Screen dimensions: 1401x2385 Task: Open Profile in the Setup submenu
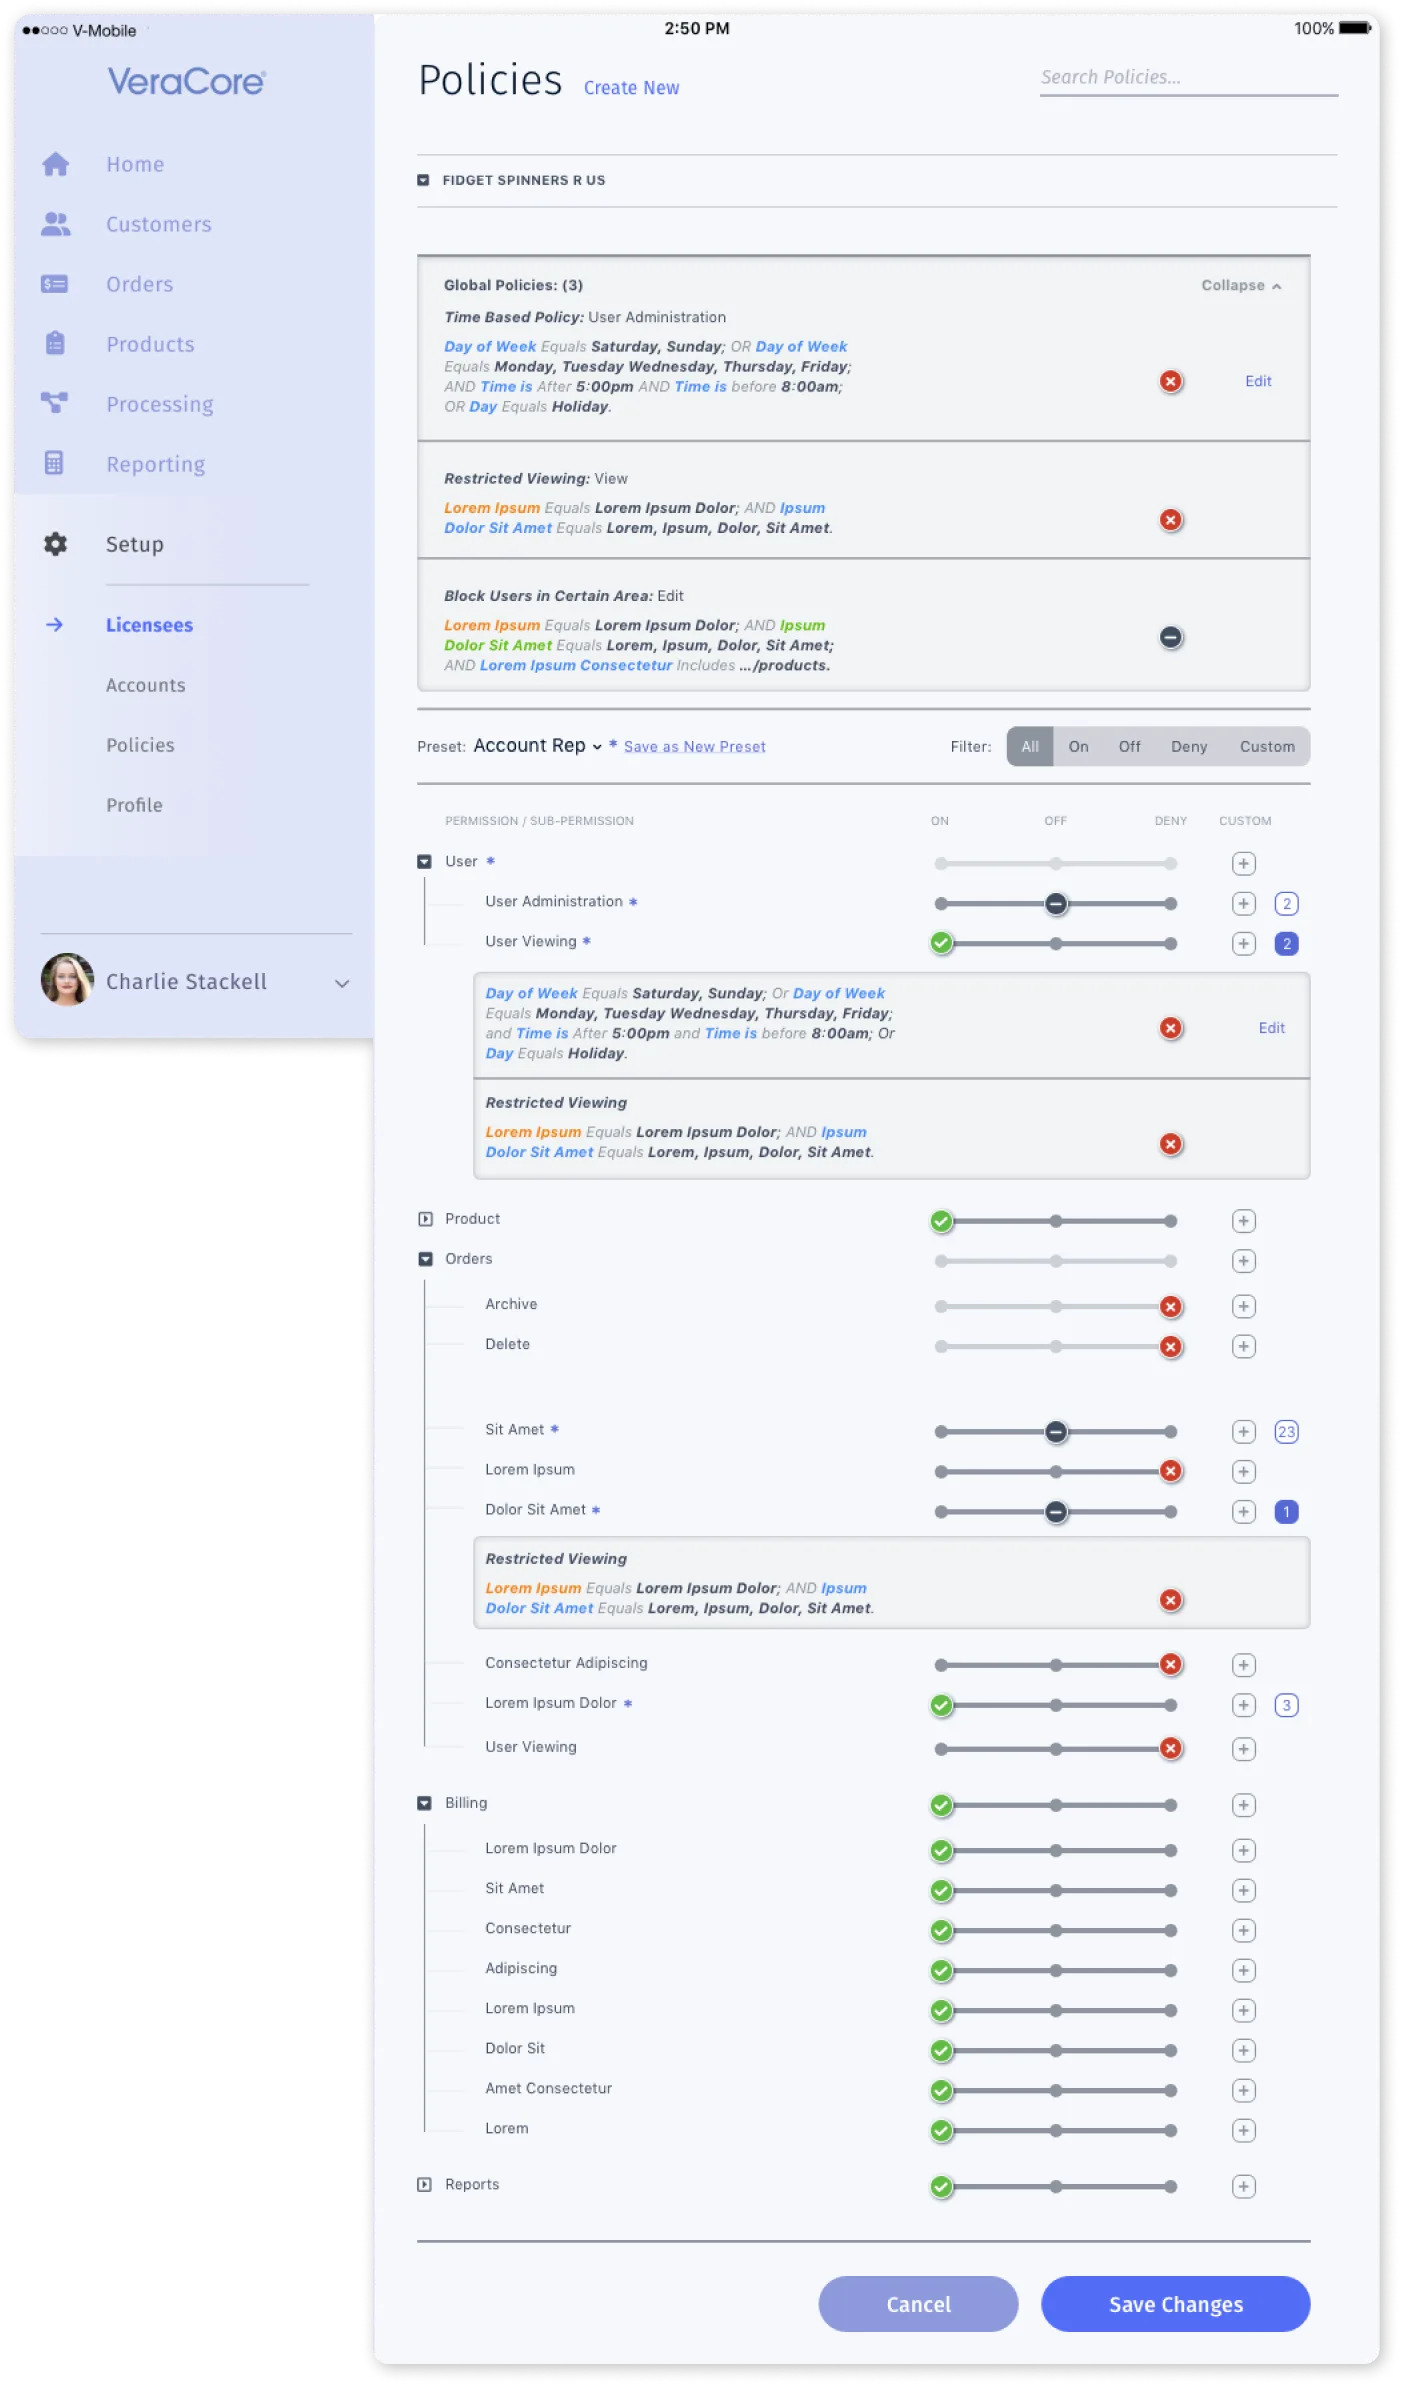134,805
